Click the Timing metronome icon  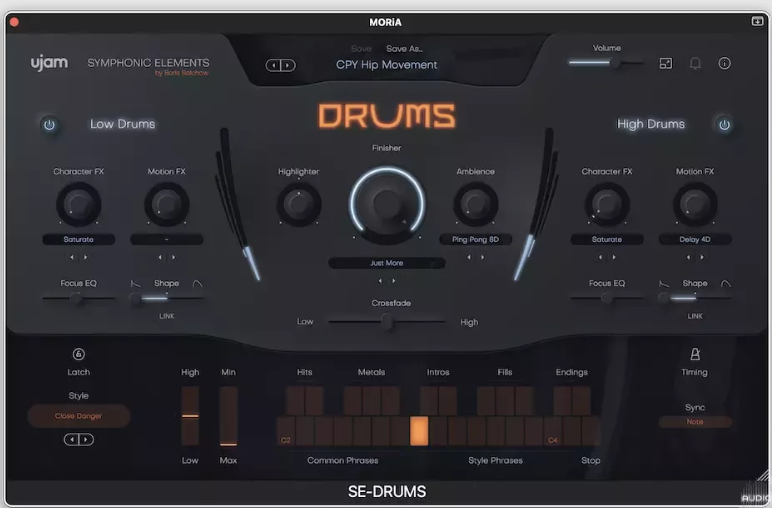point(695,354)
